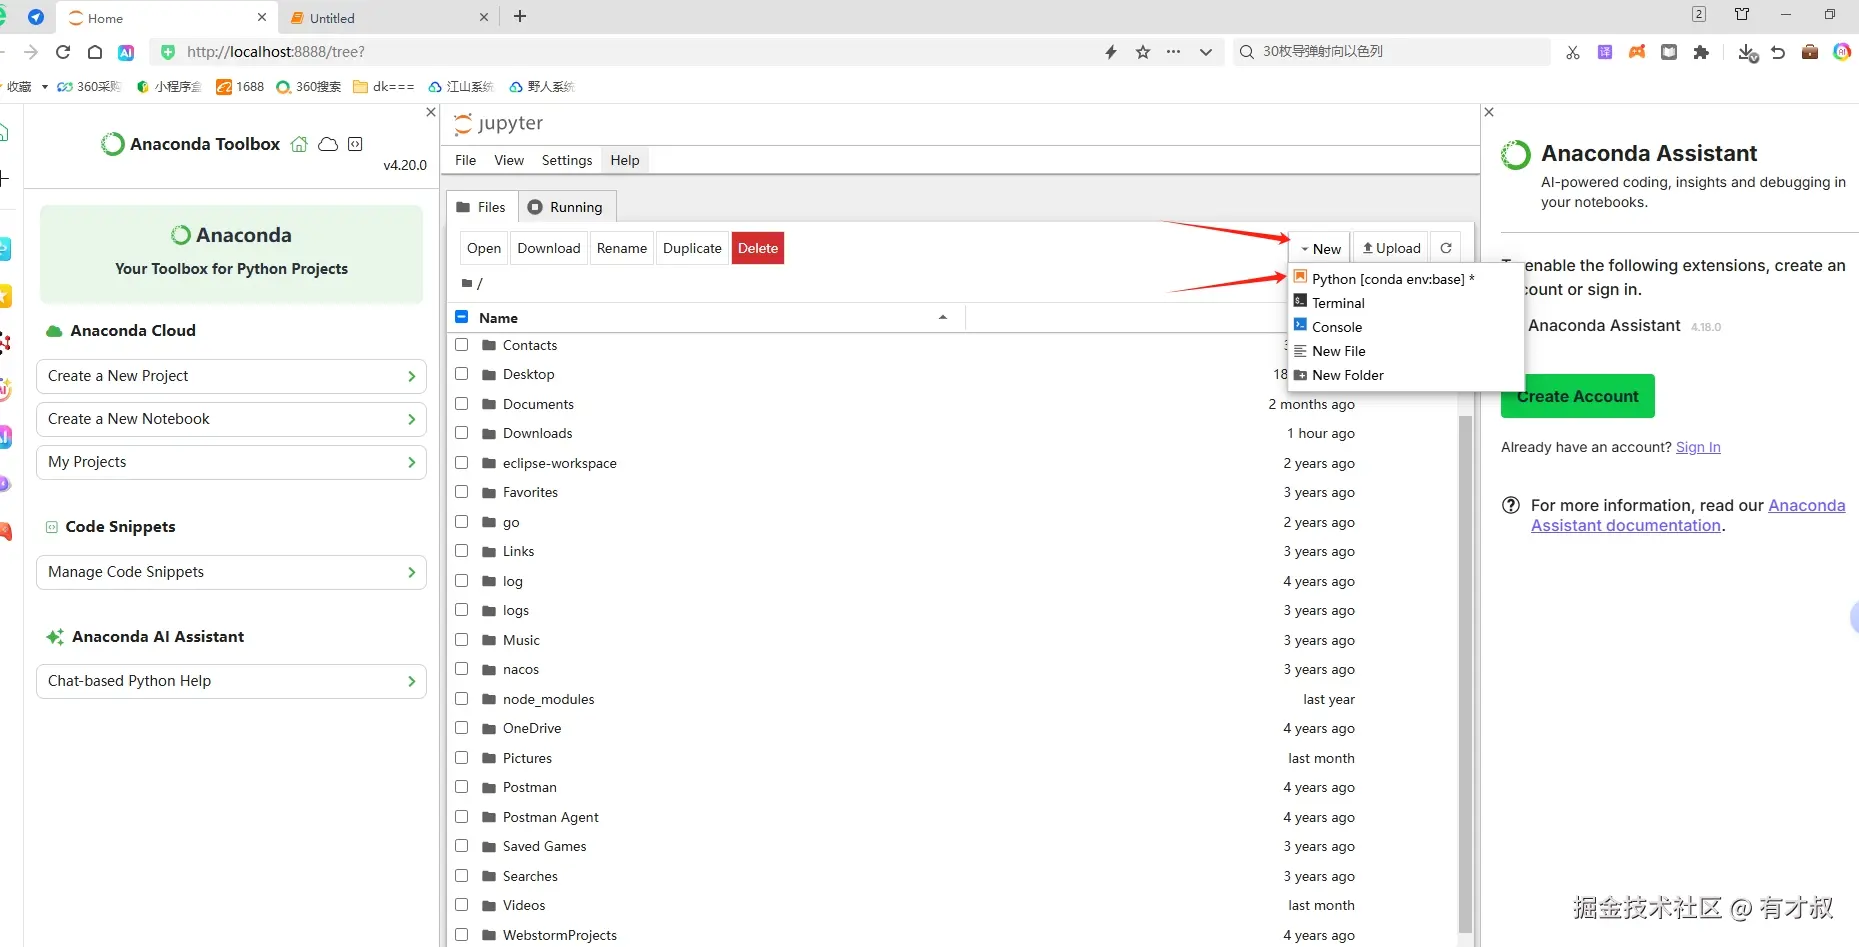Click the cloud icon in Anaconda Toolbox header
The image size is (1859, 947).
click(x=328, y=144)
